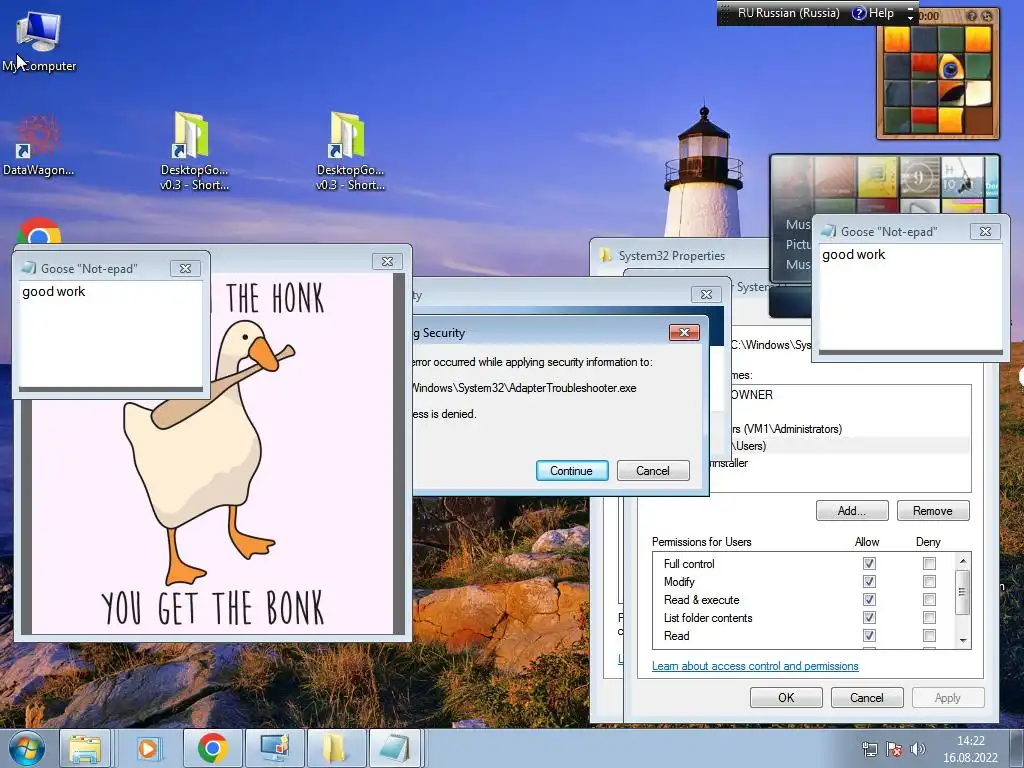Check Allow for Full control

pos(869,563)
